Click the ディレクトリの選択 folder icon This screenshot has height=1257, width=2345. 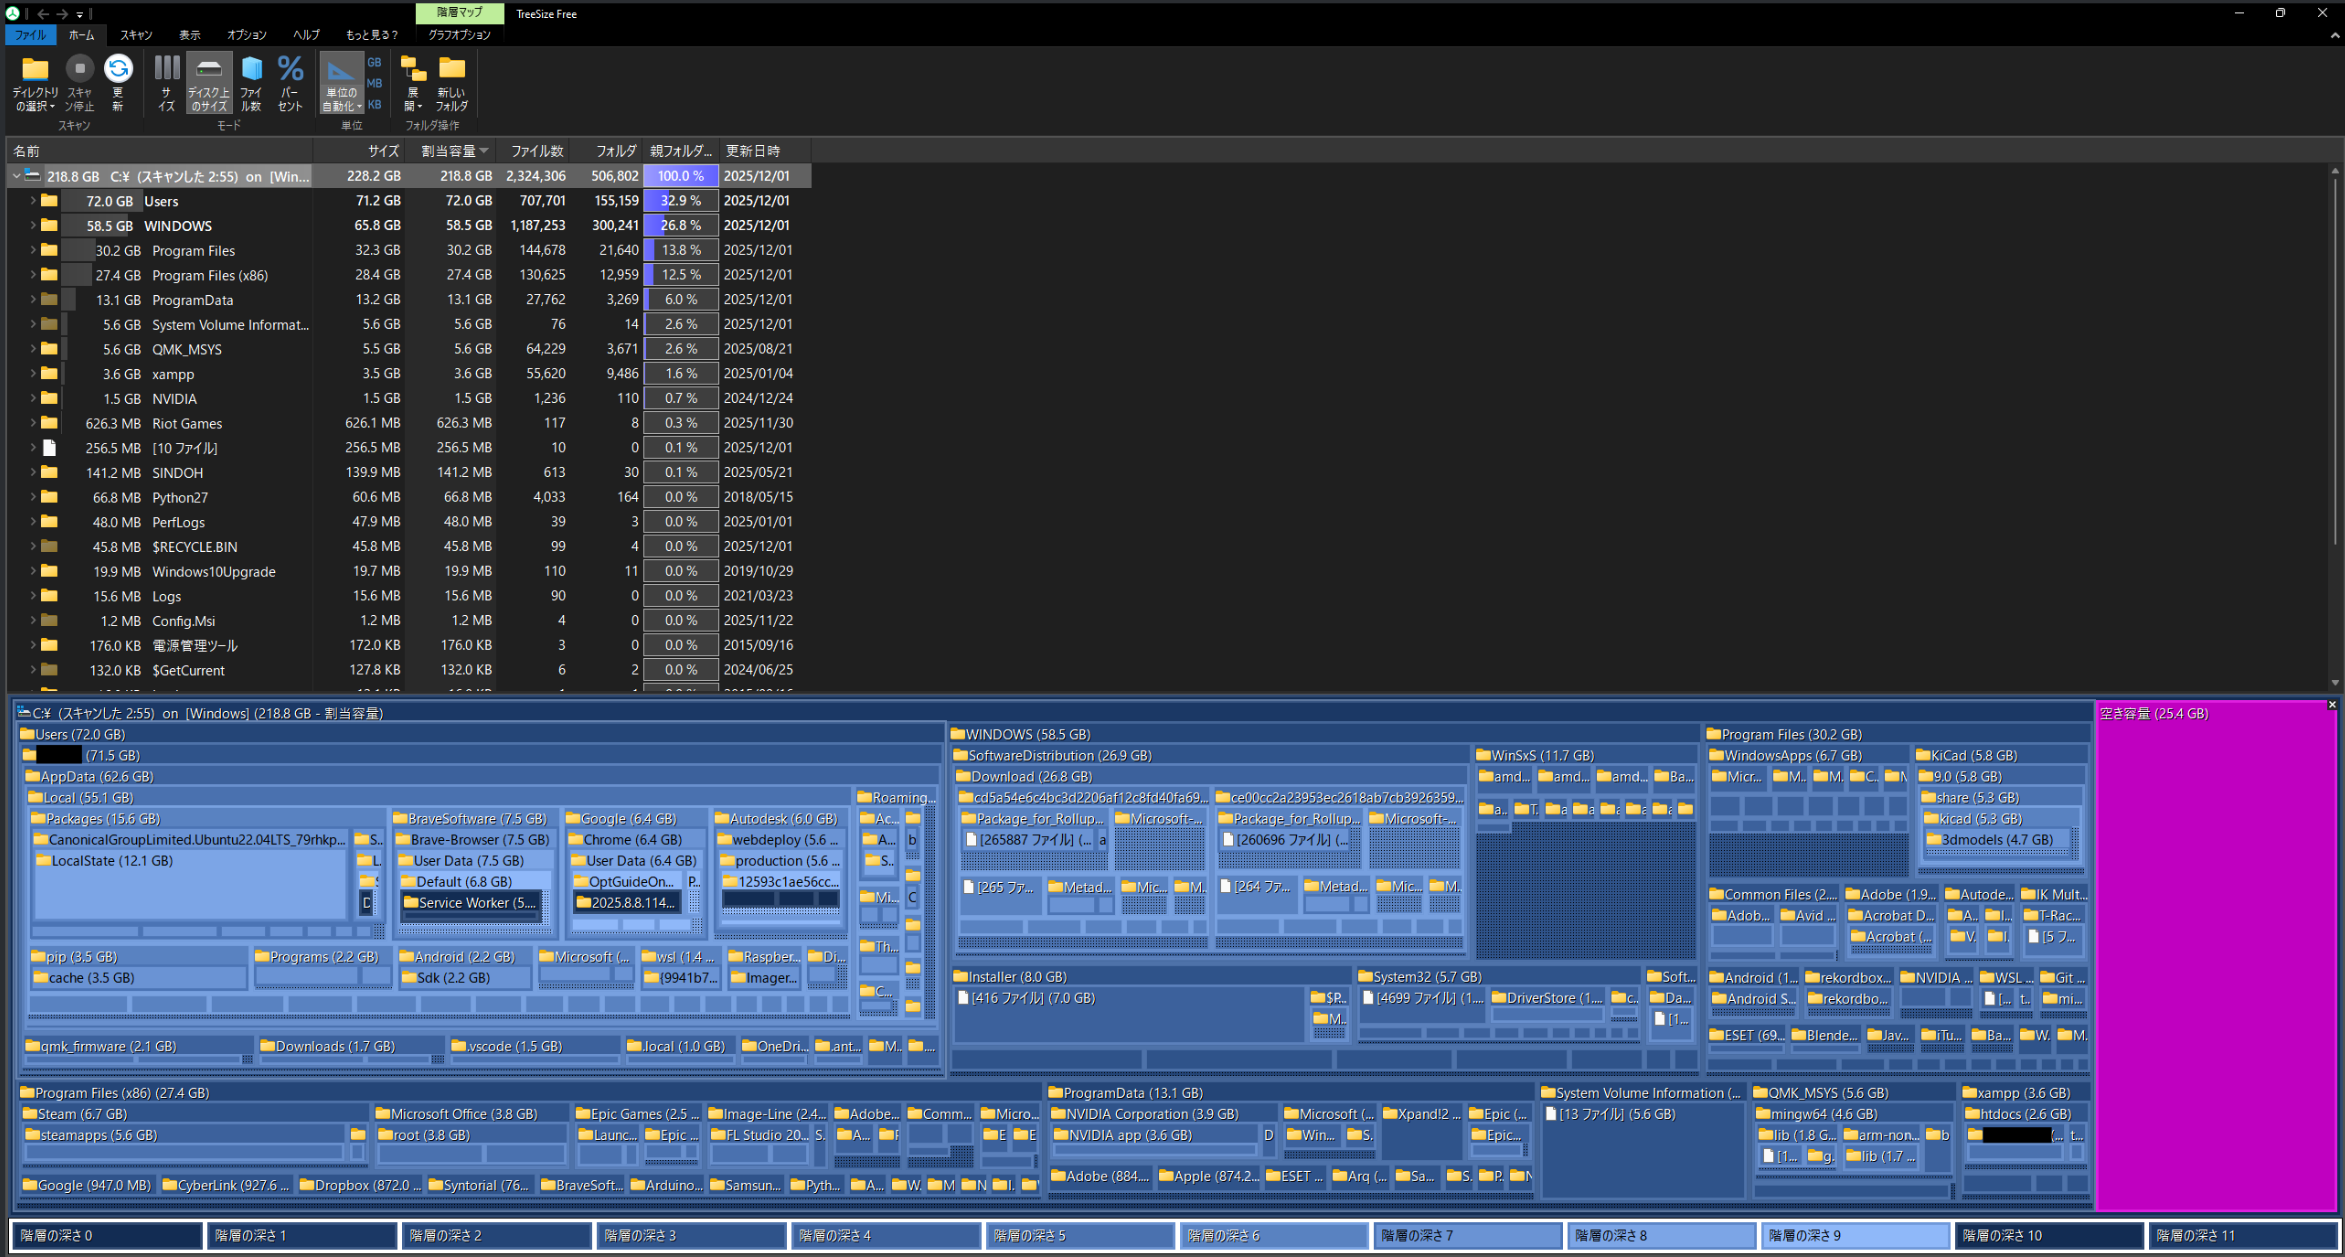35,69
